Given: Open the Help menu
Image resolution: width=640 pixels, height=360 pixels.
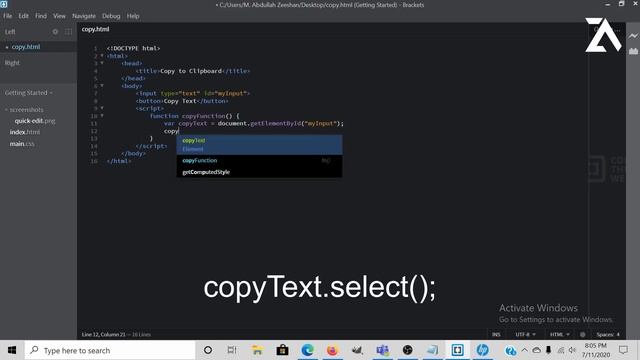Looking at the screenshot, I should click(133, 16).
